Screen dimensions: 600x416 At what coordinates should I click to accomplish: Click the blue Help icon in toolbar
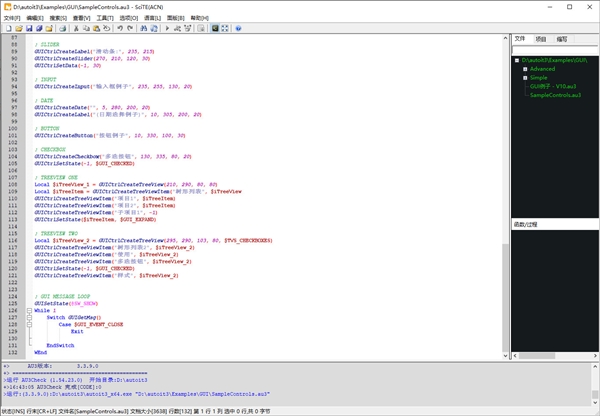(x=240, y=29)
